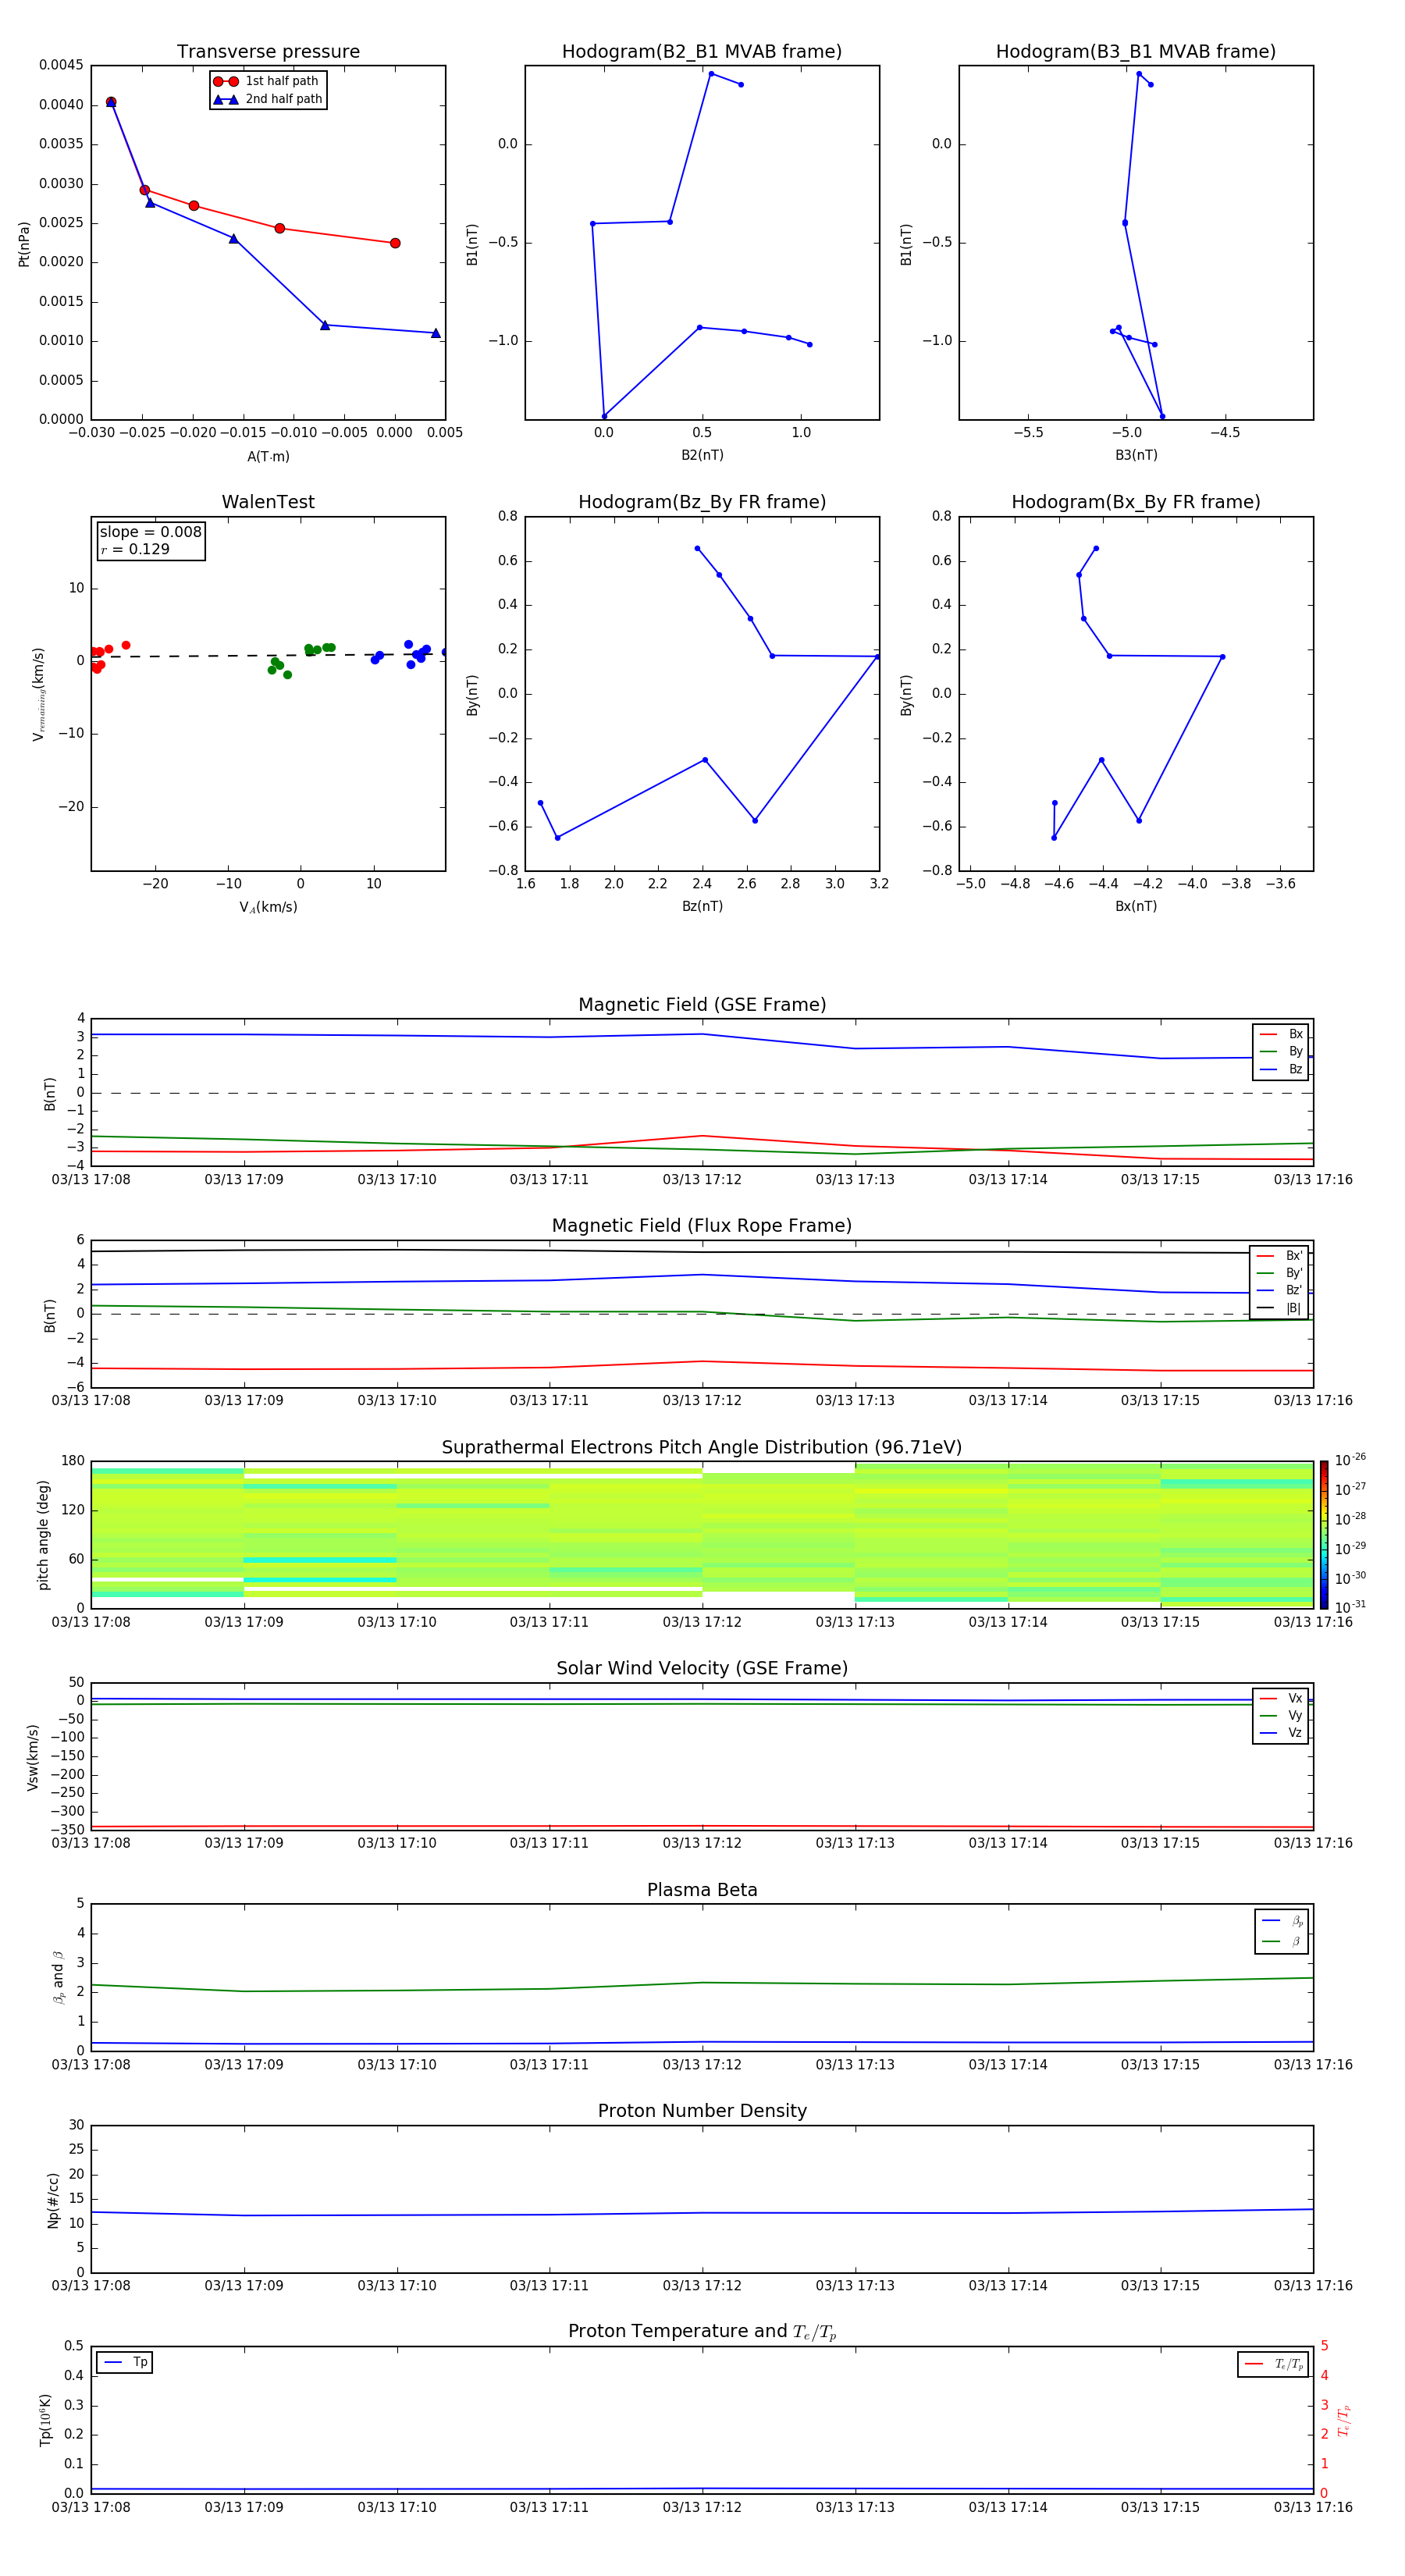1405x2576 pixels.
Task: Click the Proton Temperature and Te/Tp title
Action: point(702,2331)
